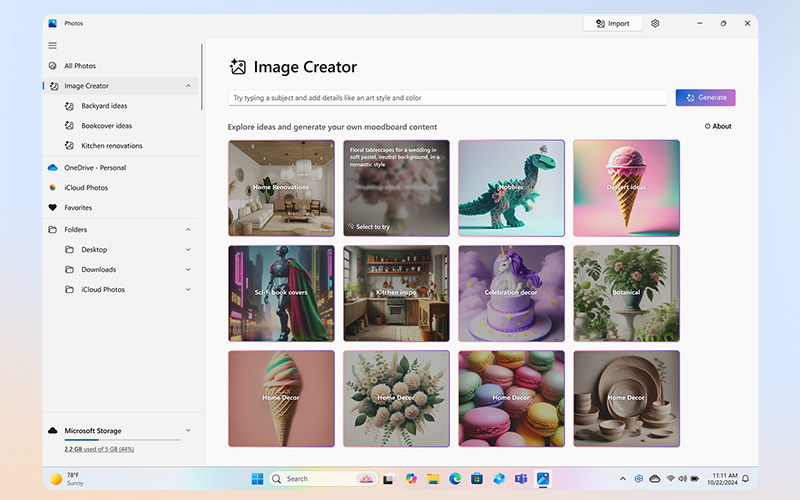Open the Home Decor striped cone thumbnail
This screenshot has height=500, width=800.
[x=281, y=398]
